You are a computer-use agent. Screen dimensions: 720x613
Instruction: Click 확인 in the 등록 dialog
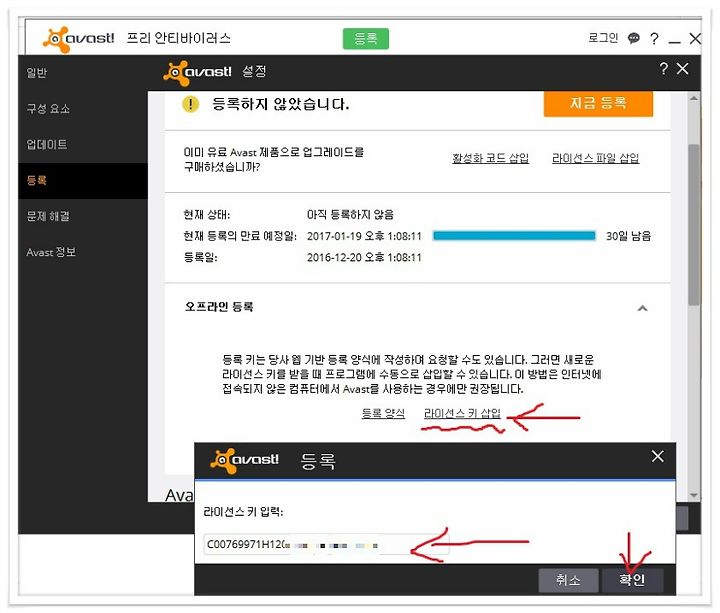[632, 580]
